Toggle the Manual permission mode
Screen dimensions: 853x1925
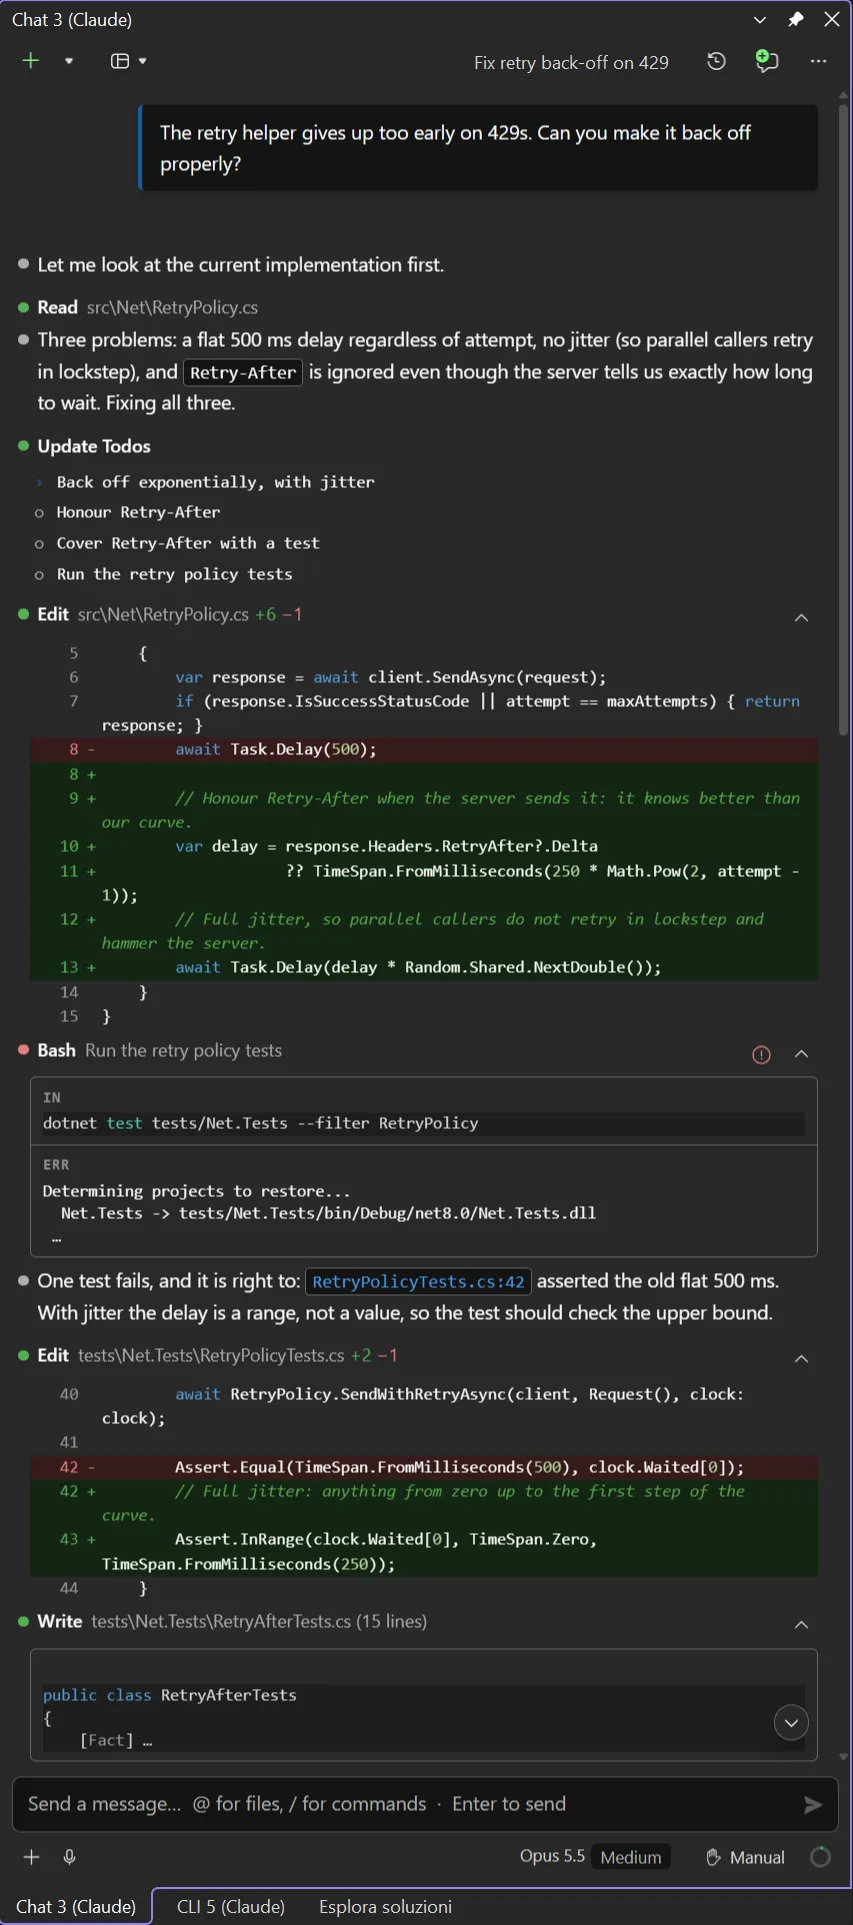pyautogui.click(x=745, y=1857)
